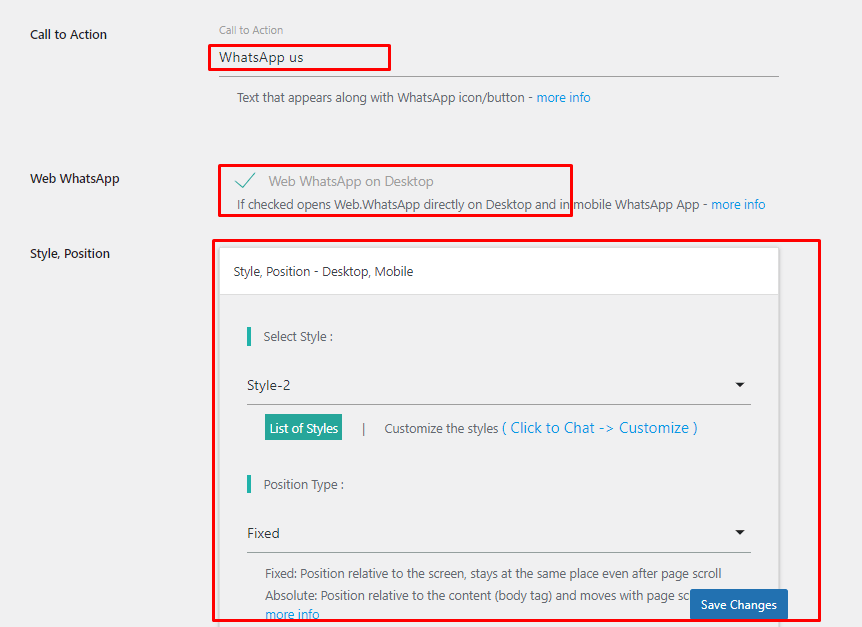Viewport: 862px width, 627px height.
Task: Click the List of Styles button
Action: 303,428
